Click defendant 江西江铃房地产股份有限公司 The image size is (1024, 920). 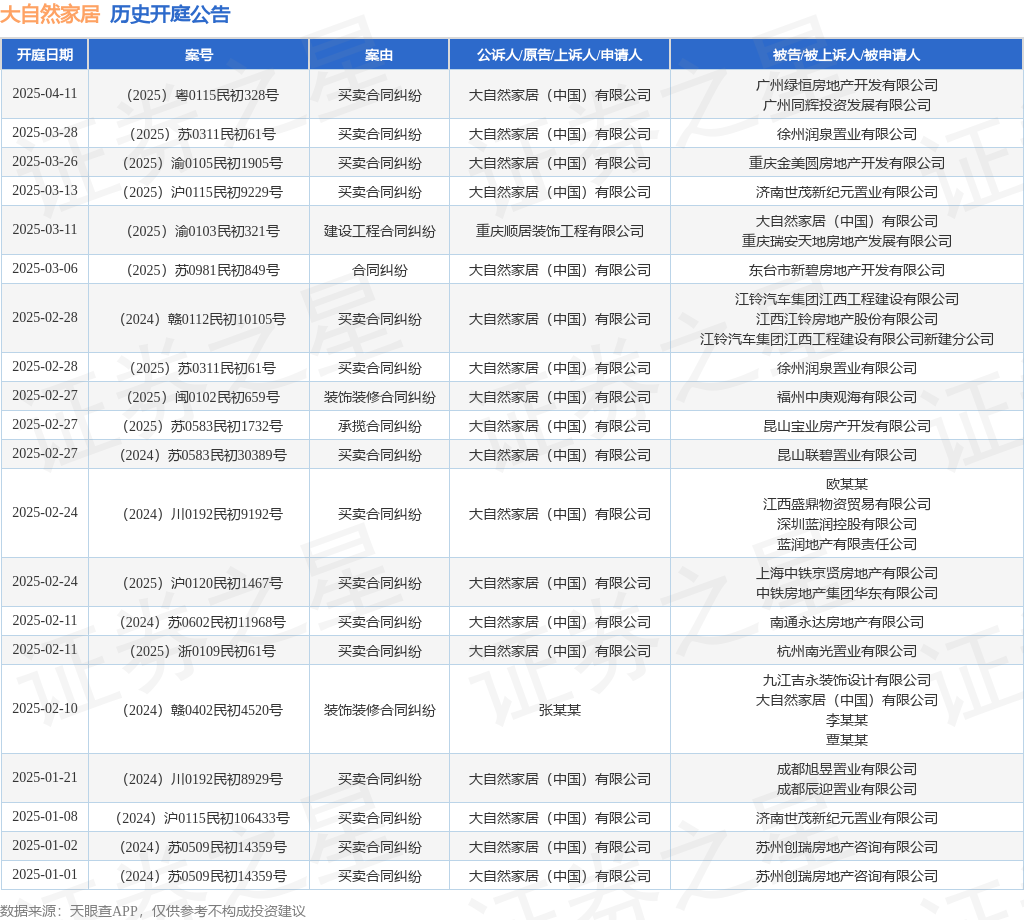(x=846, y=319)
